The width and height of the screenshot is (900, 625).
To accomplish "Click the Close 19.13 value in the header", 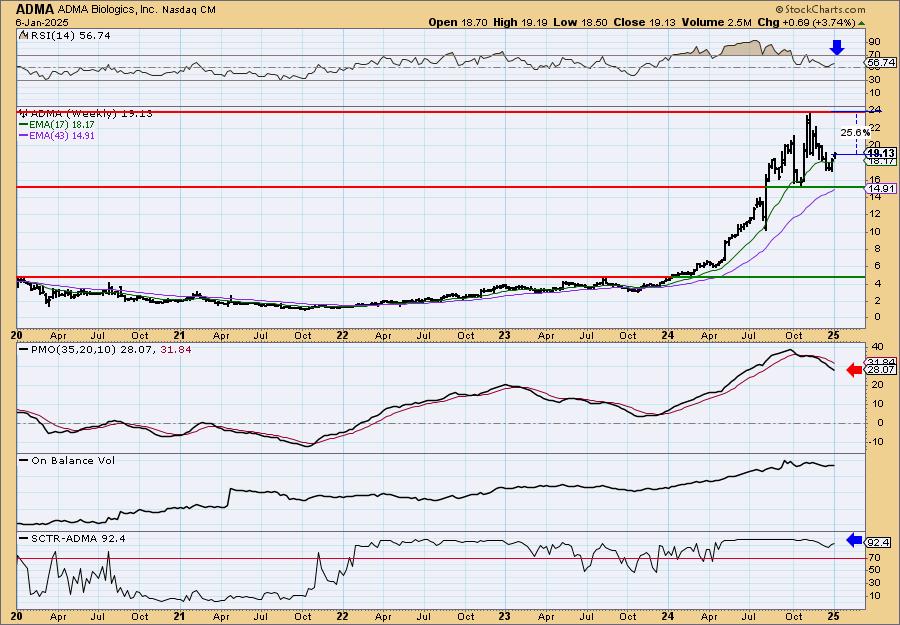I will tap(645, 23).
